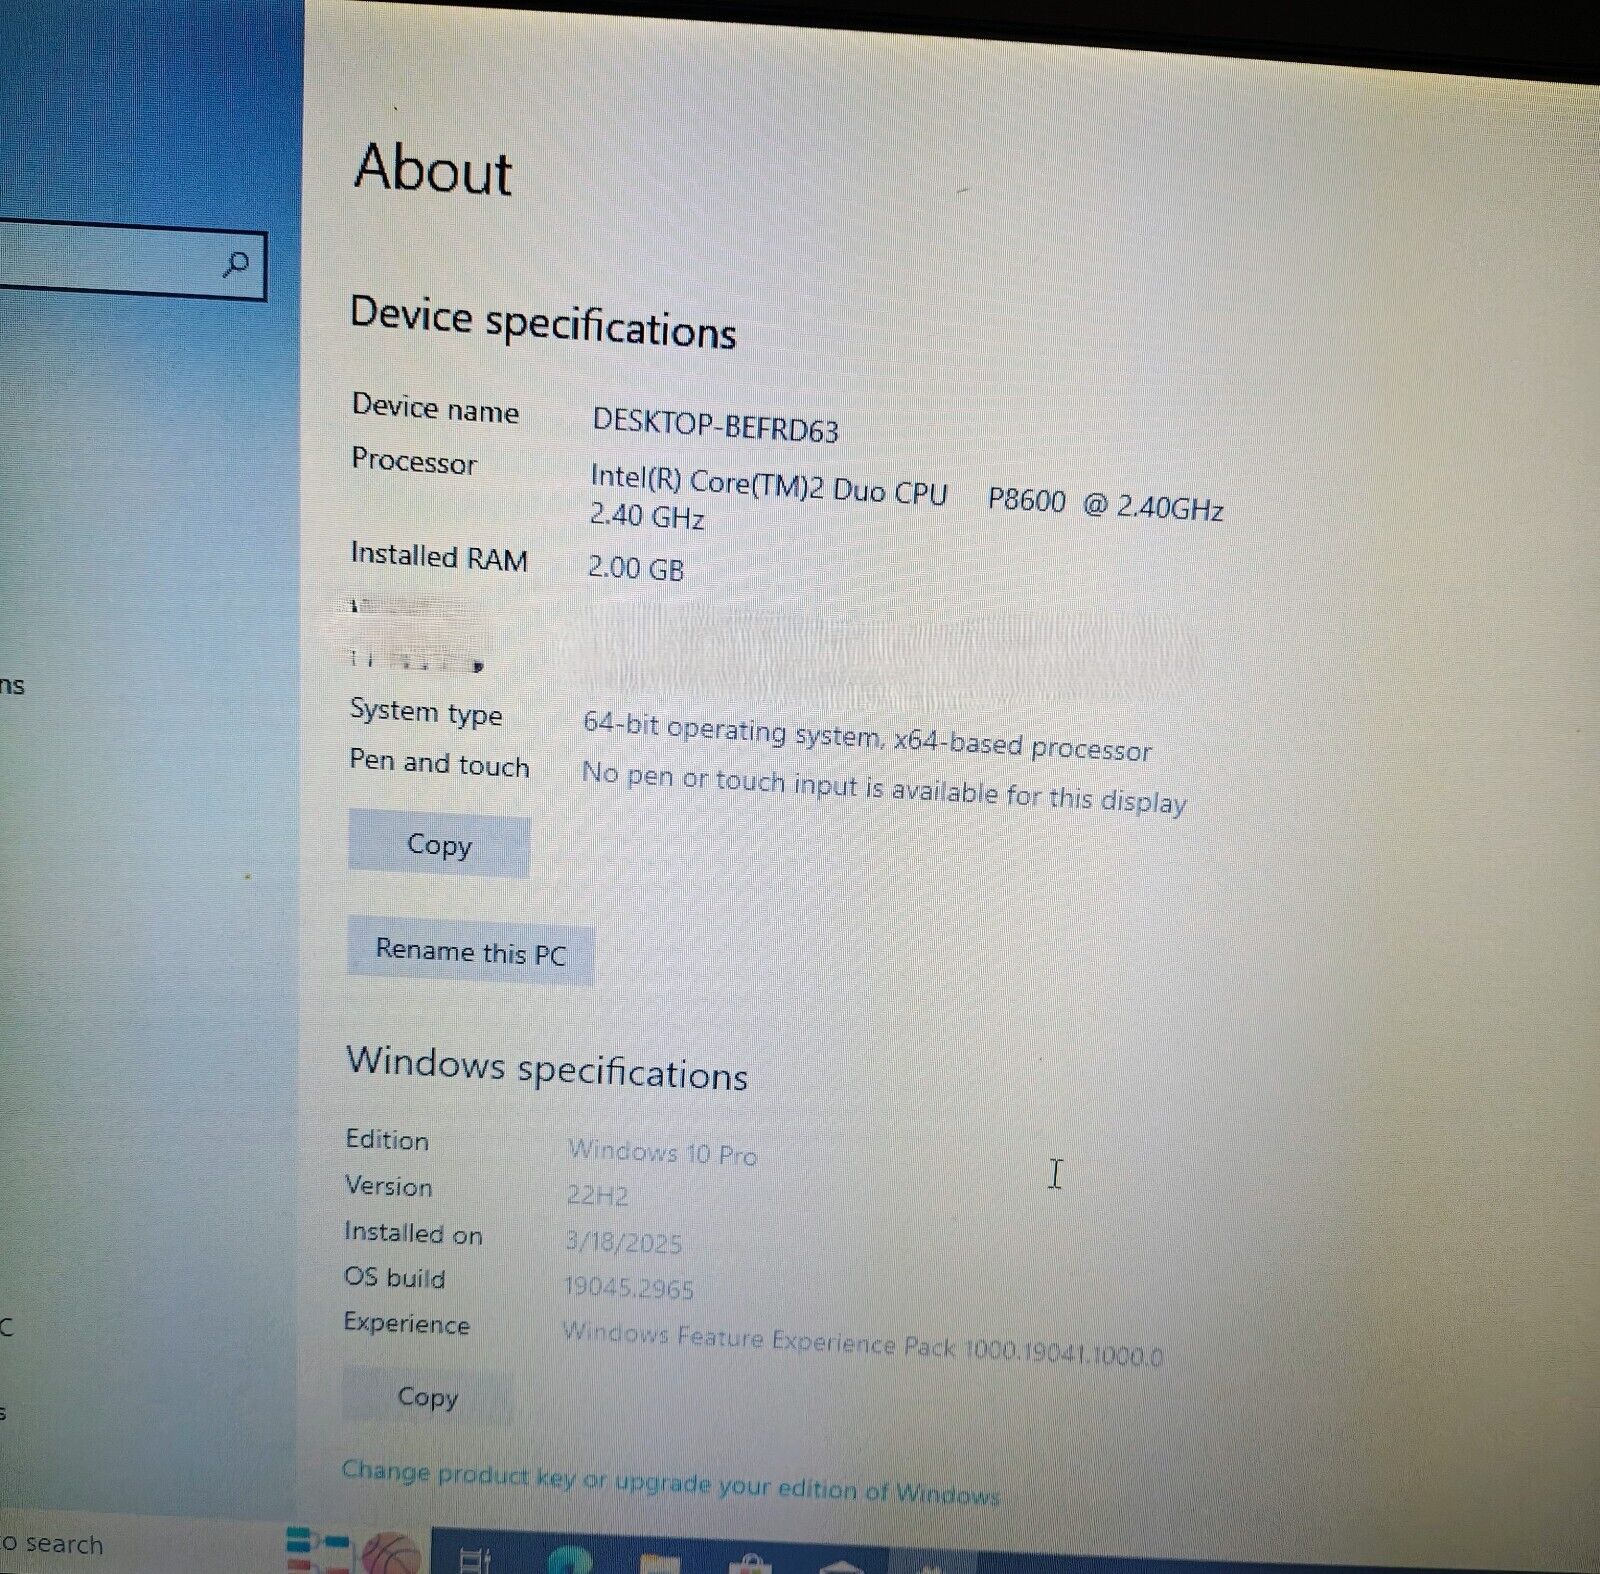The height and width of the screenshot is (1574, 1600).
Task: Click the OS build value 19045.2965
Action: 629,1288
